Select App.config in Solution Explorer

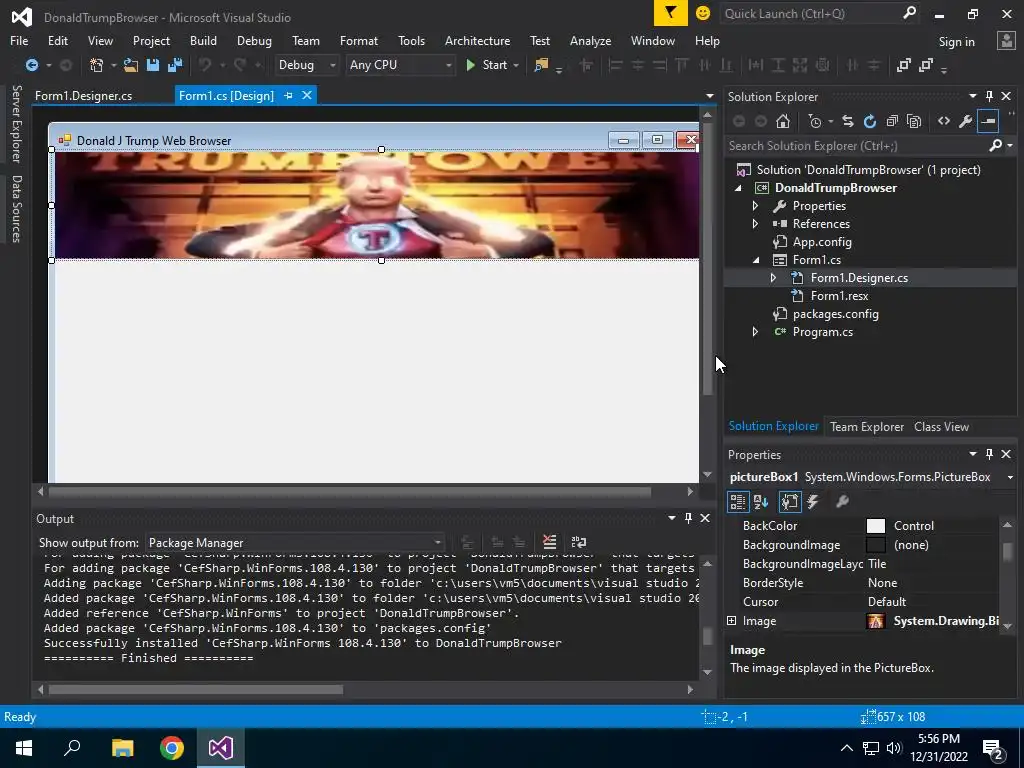pyautogui.click(x=822, y=242)
